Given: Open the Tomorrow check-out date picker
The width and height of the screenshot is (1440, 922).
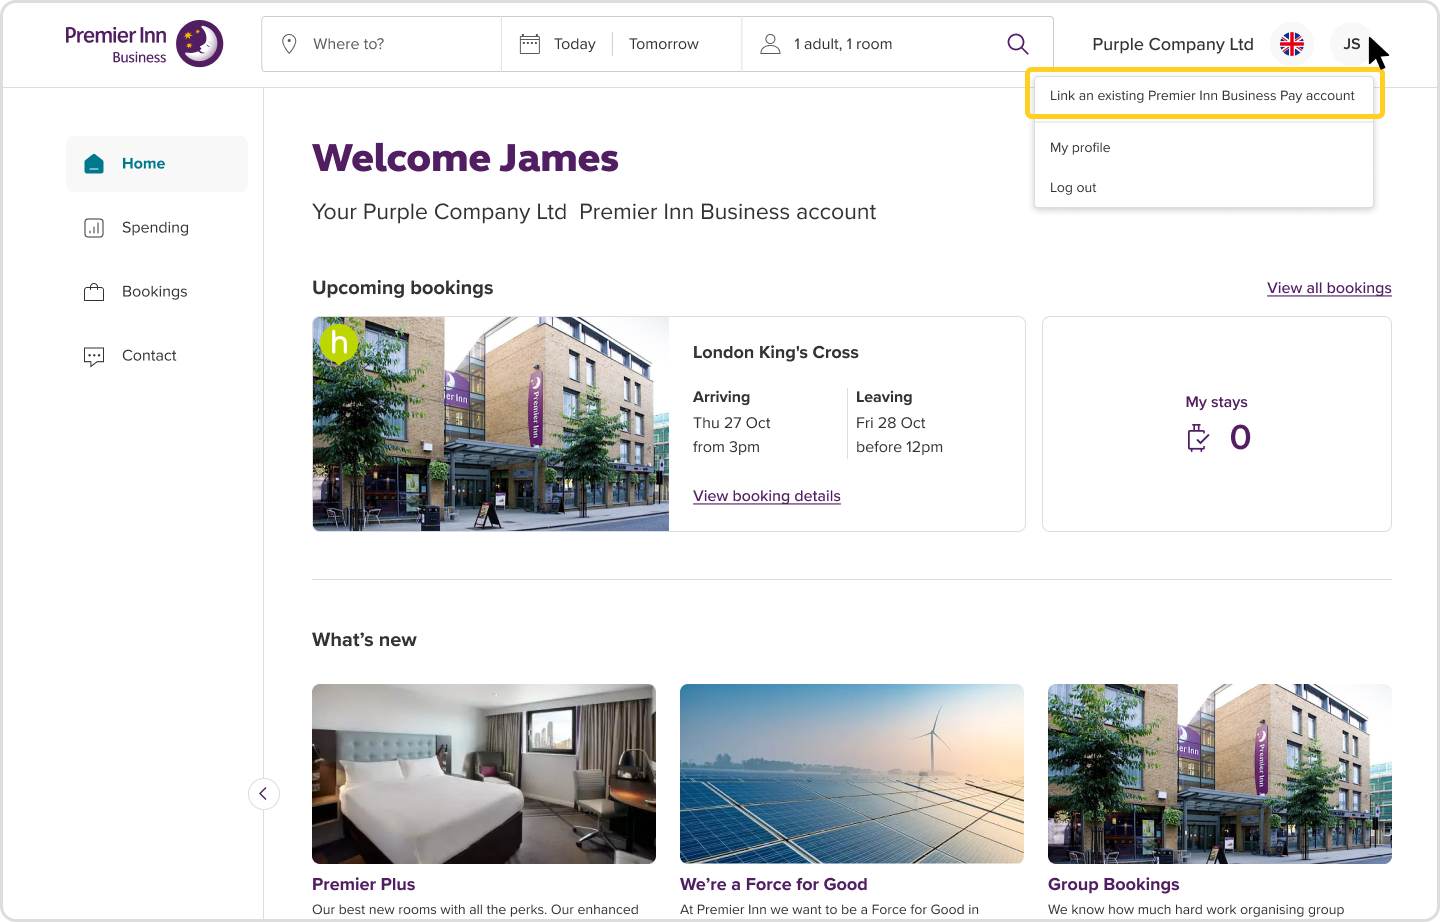Looking at the screenshot, I should click(x=664, y=44).
